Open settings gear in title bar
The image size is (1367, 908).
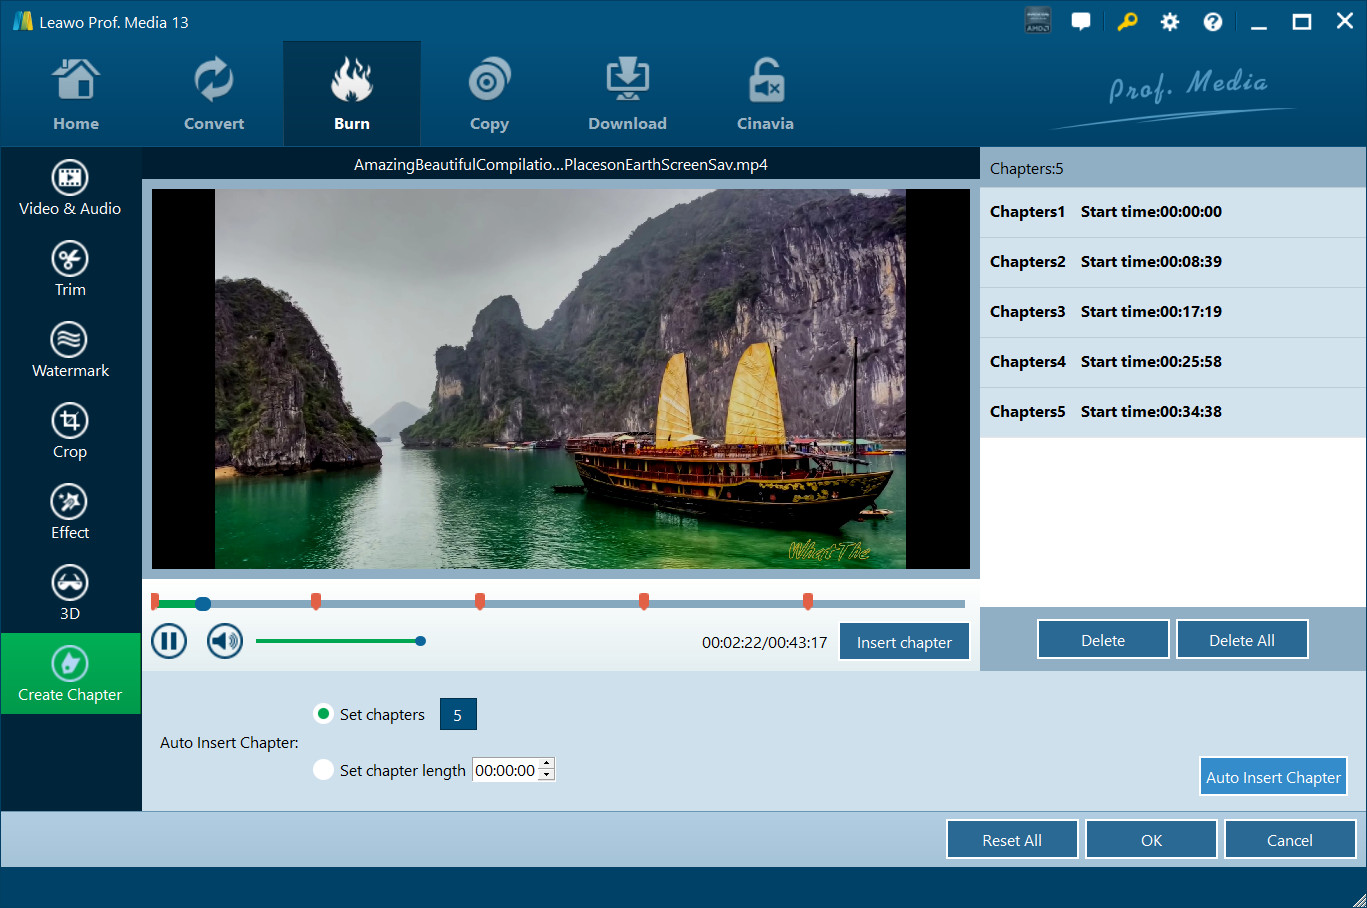tap(1169, 22)
